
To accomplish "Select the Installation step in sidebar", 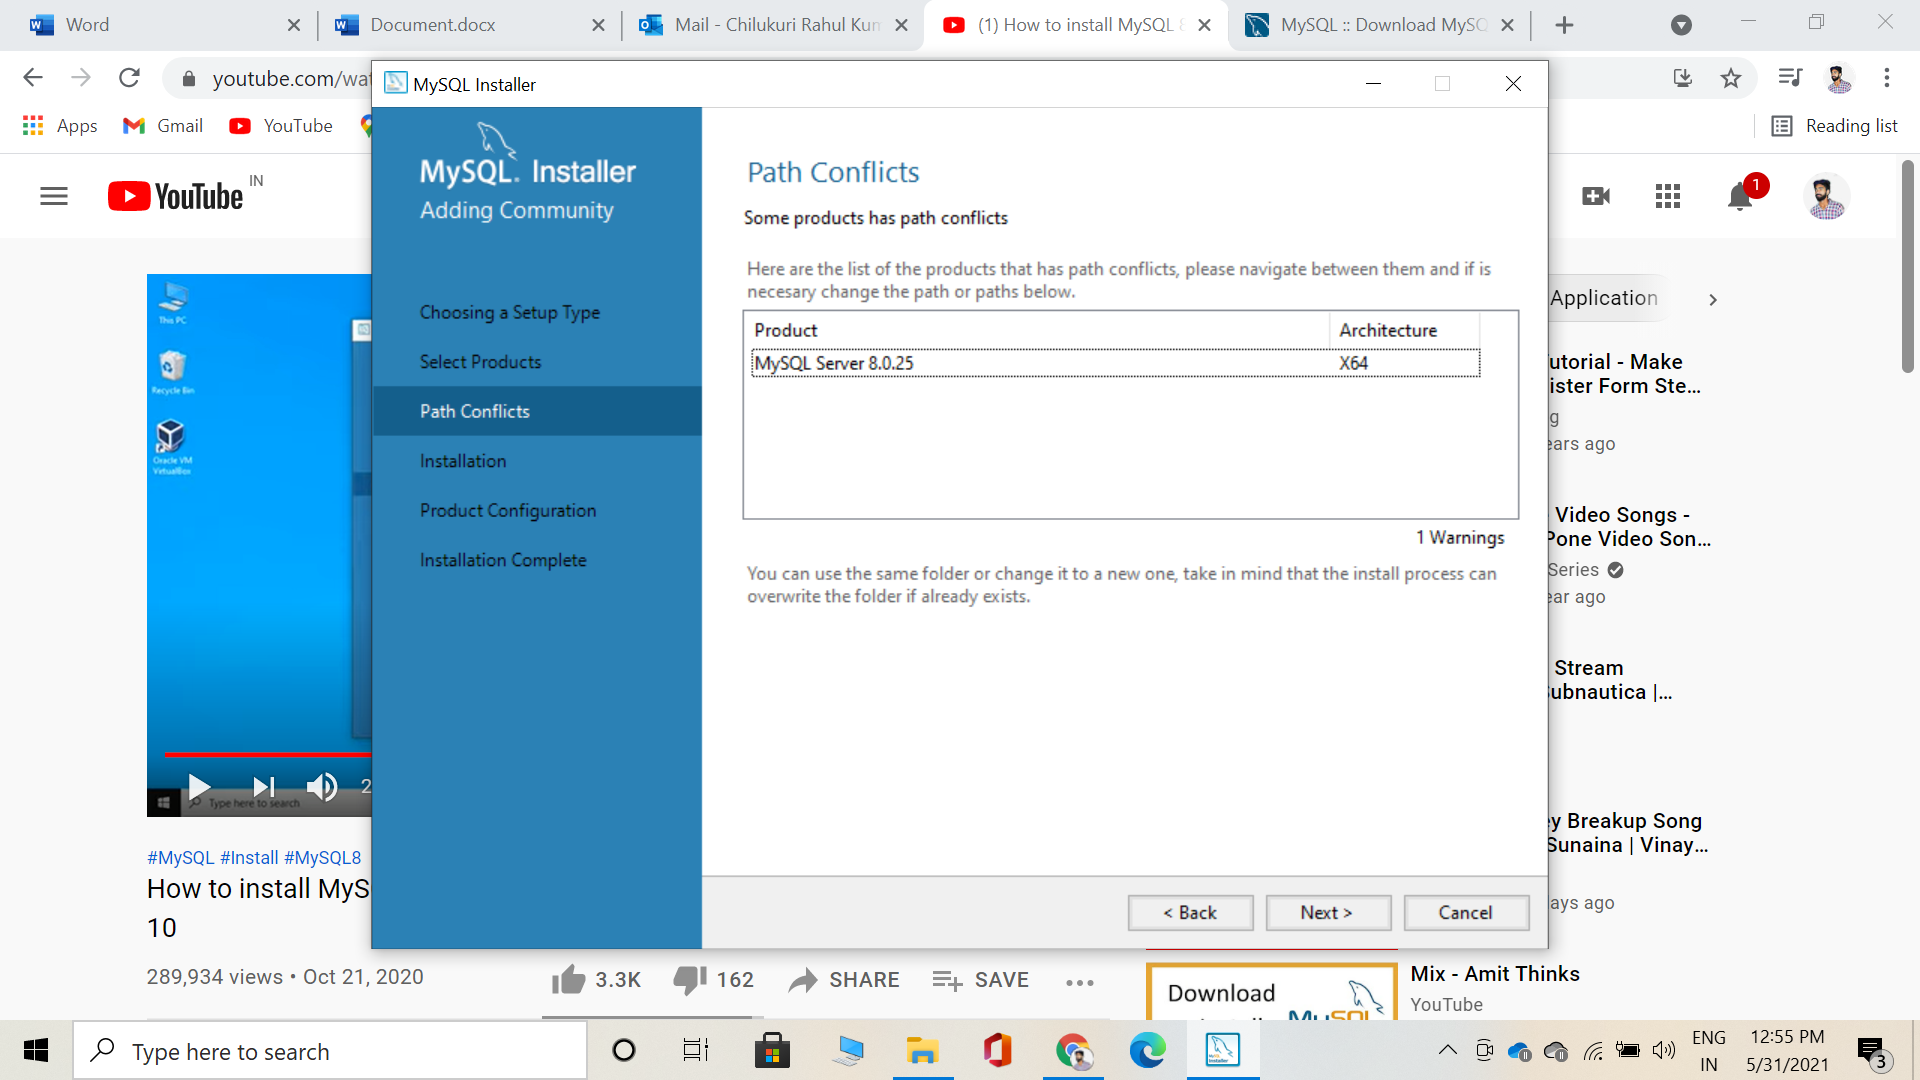I will tap(463, 461).
